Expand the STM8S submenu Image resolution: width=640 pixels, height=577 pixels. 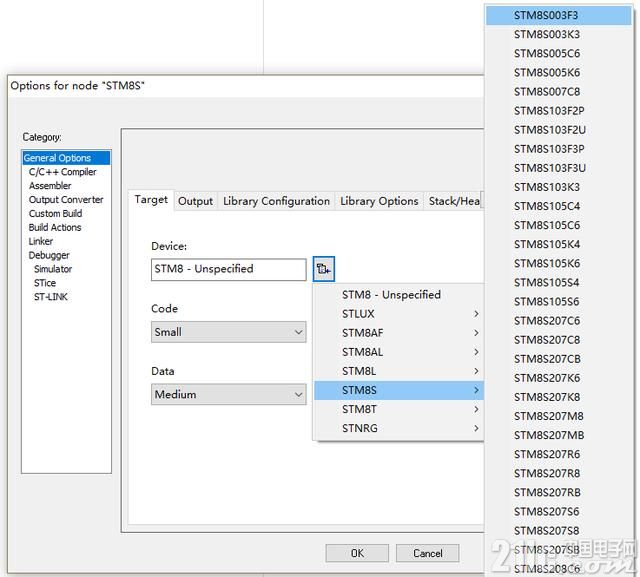[x=399, y=390]
